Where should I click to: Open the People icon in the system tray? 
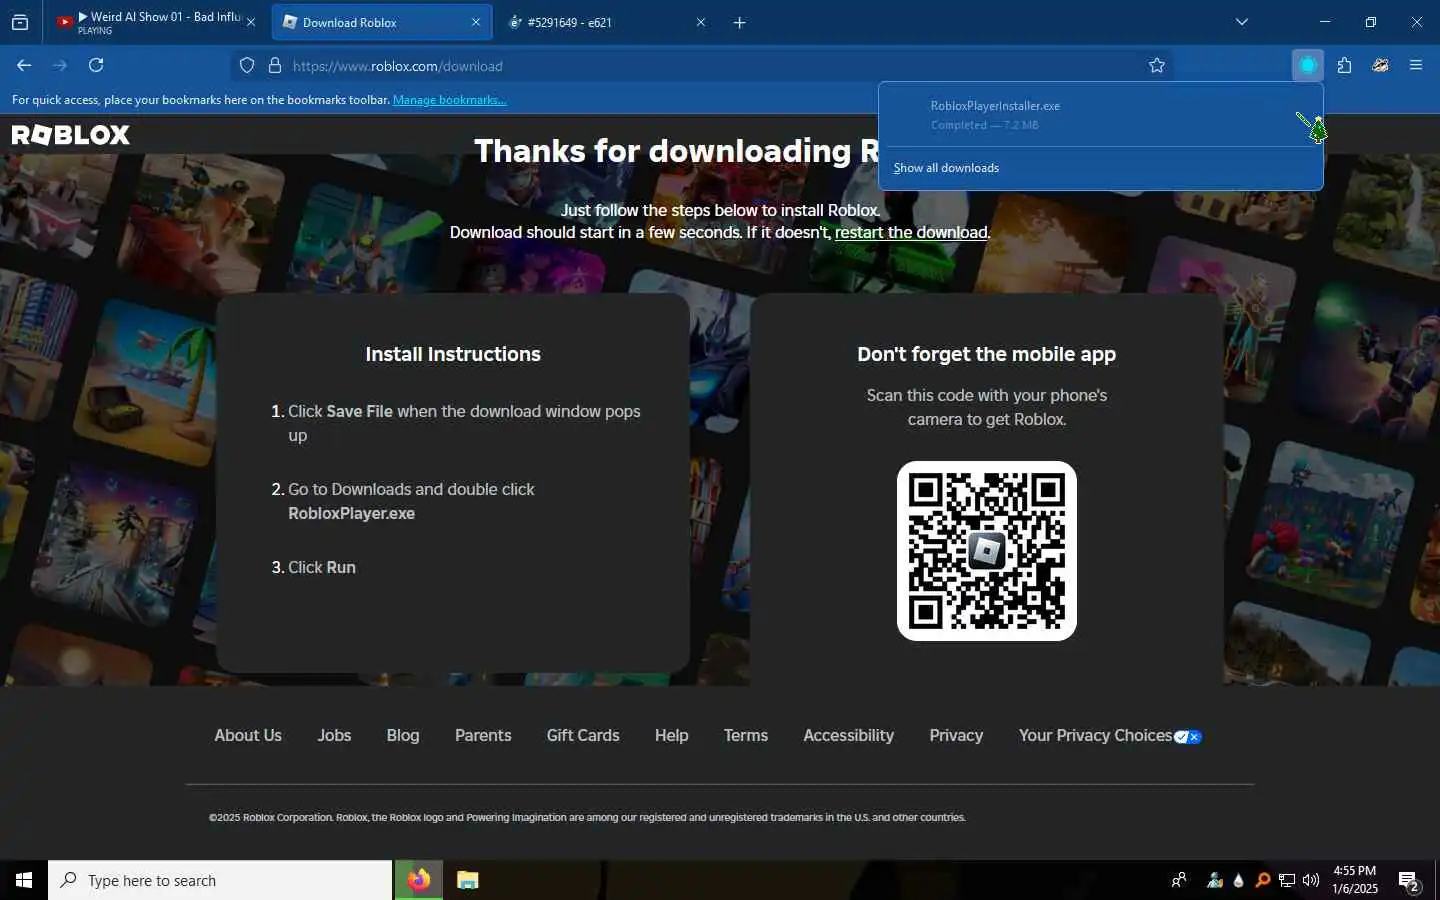tap(1179, 880)
